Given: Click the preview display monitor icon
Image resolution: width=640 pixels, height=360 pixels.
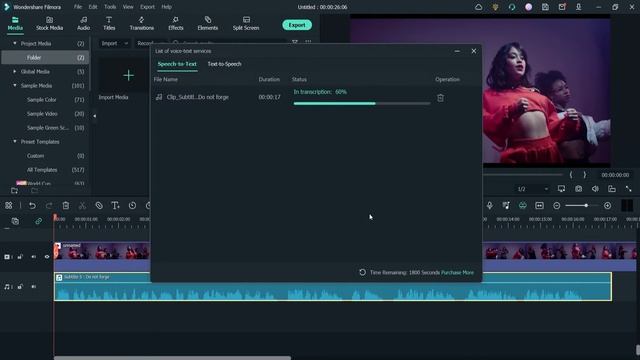Looking at the screenshot, I should pyautogui.click(x=562, y=189).
